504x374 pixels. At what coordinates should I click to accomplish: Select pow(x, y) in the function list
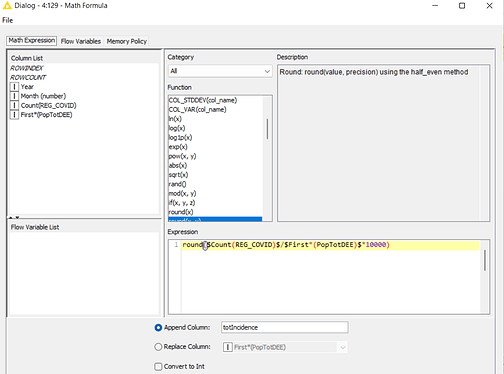(182, 156)
